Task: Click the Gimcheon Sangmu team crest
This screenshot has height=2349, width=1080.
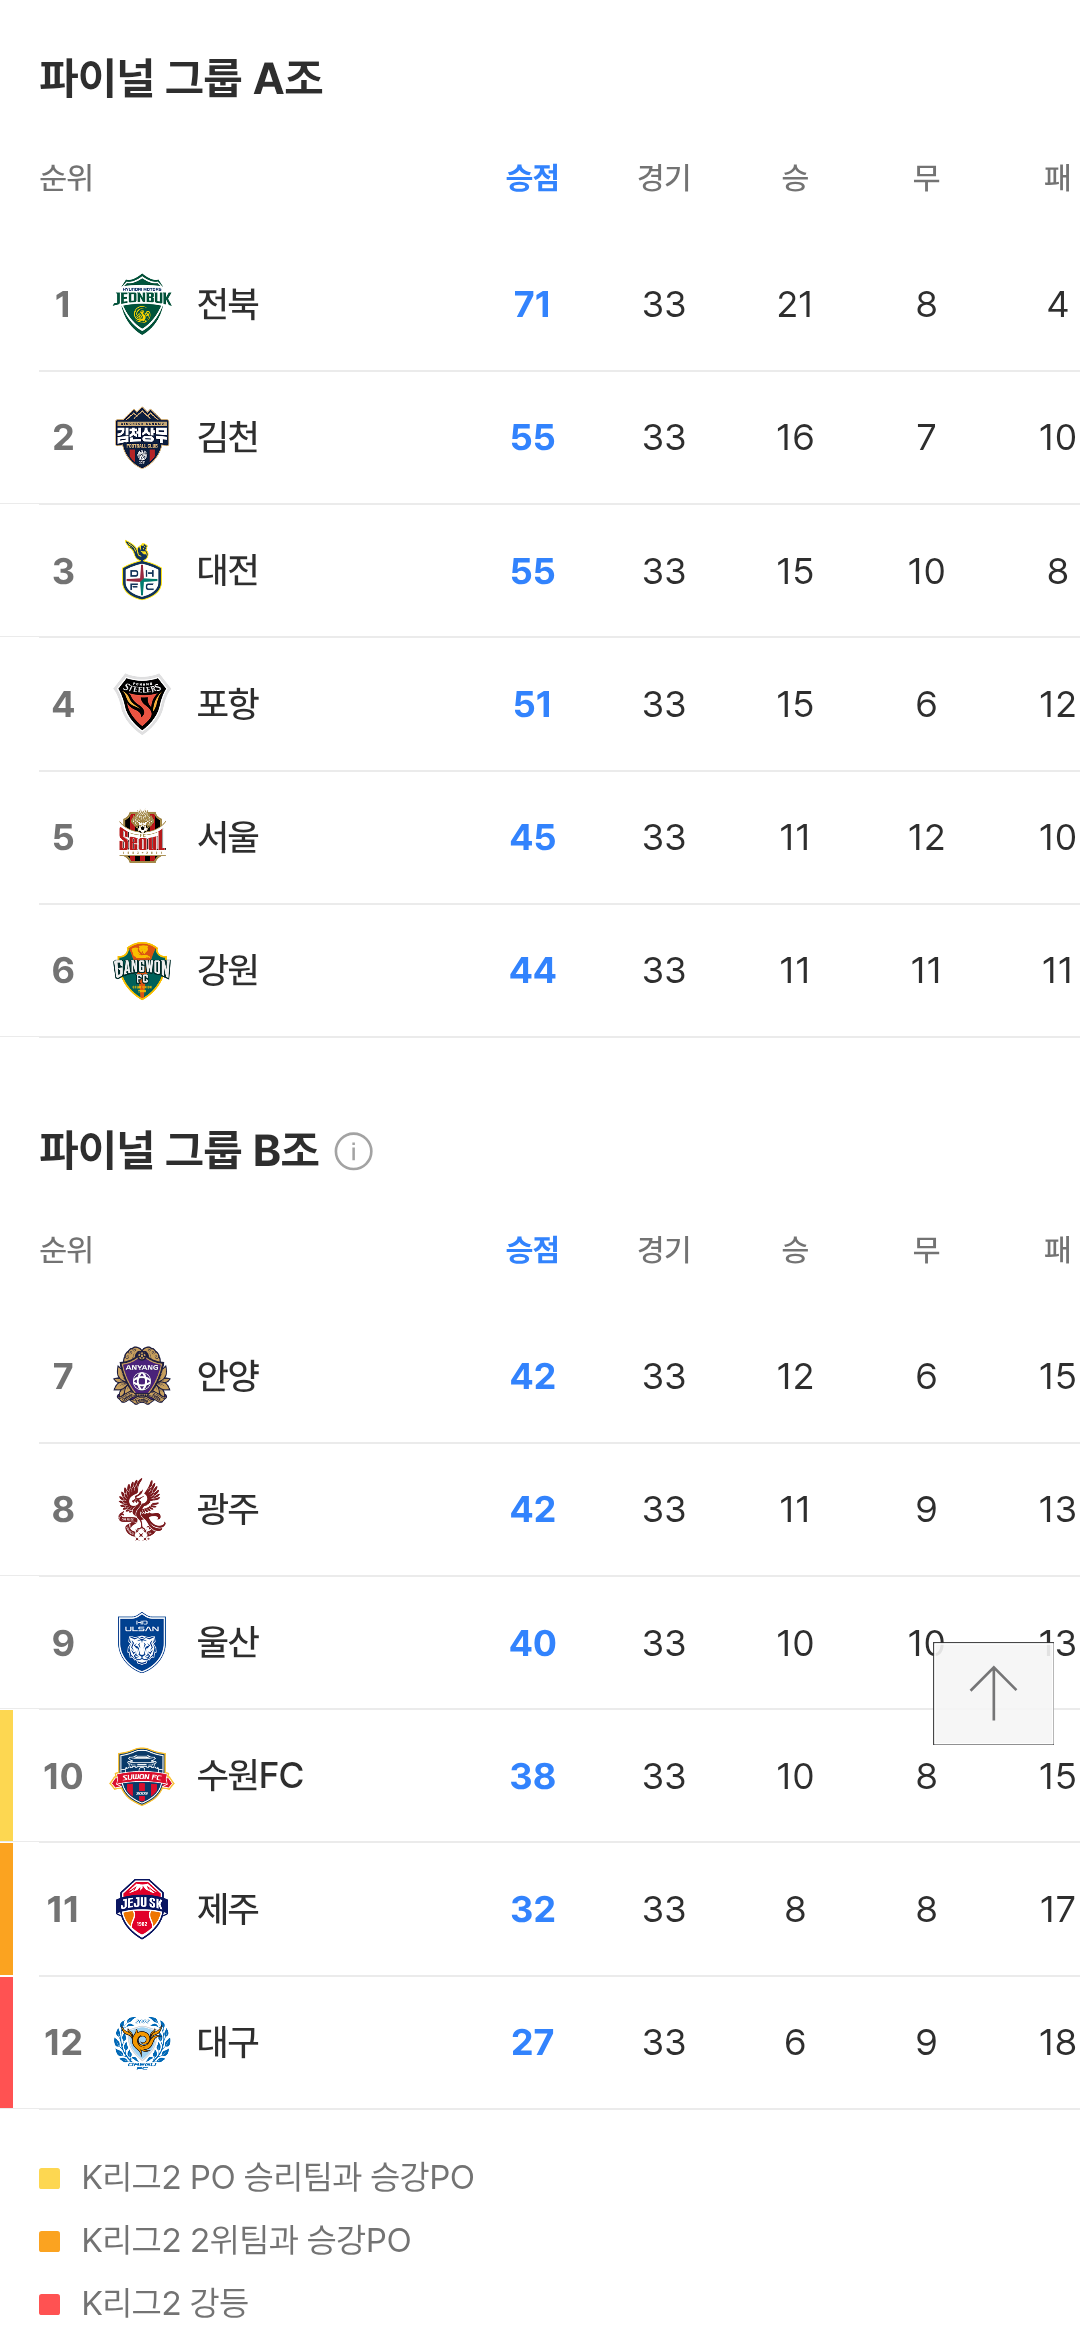Action: pyautogui.click(x=142, y=438)
